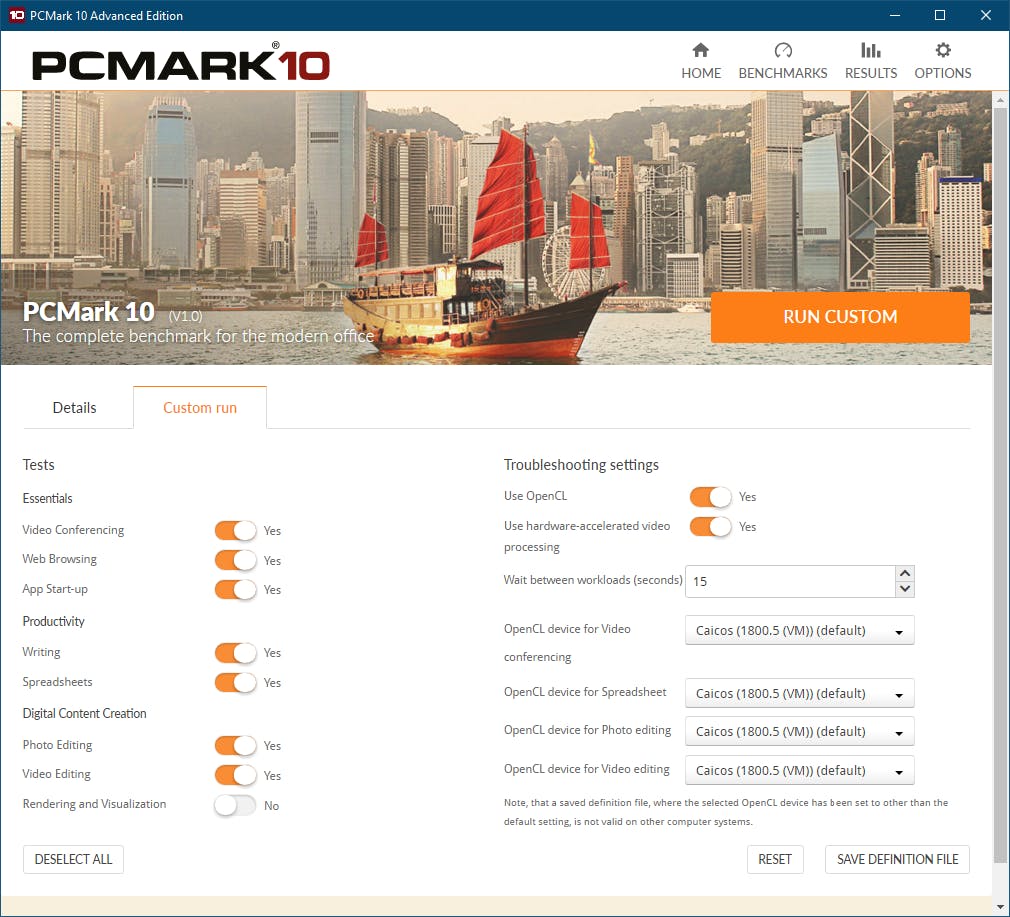The height and width of the screenshot is (917, 1010).
Task: Toggle Use OpenCL off
Action: point(711,496)
